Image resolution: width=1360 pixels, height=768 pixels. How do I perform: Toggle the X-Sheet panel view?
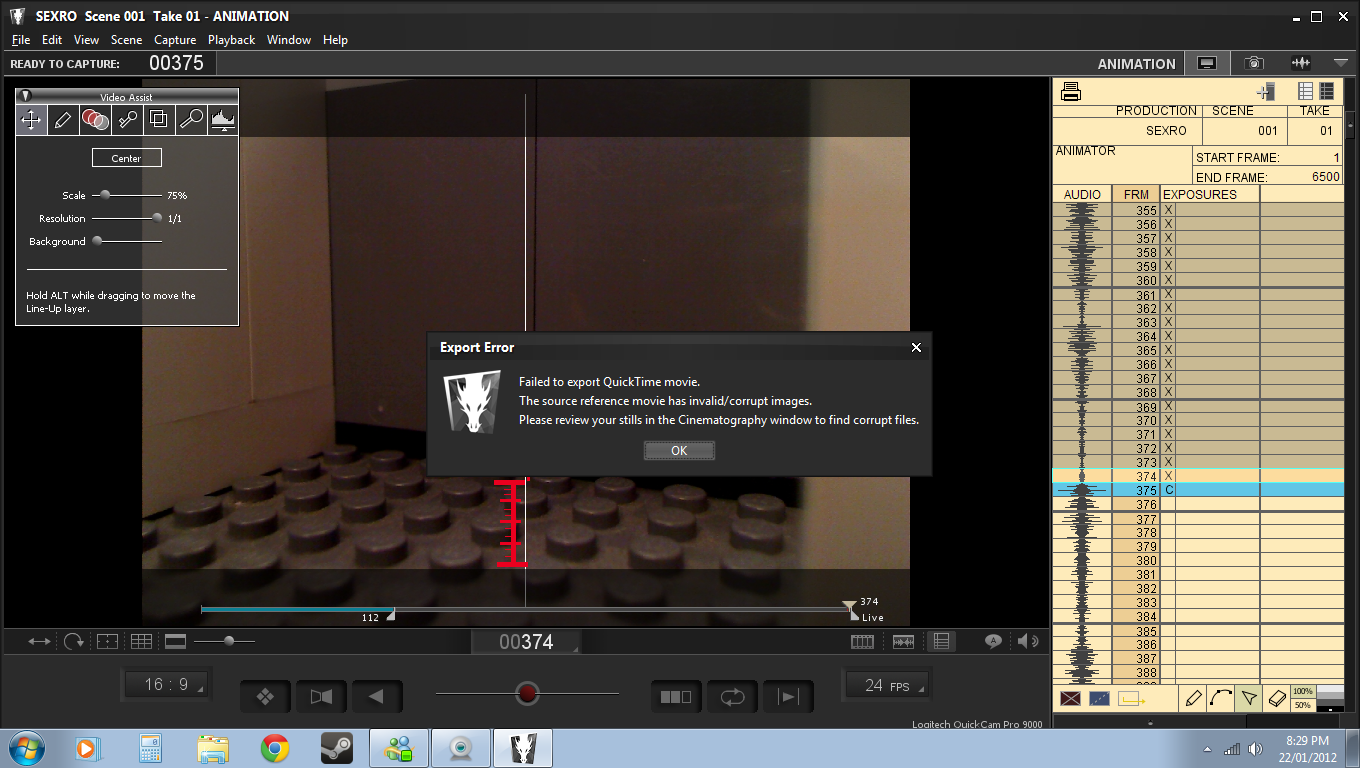click(x=941, y=641)
